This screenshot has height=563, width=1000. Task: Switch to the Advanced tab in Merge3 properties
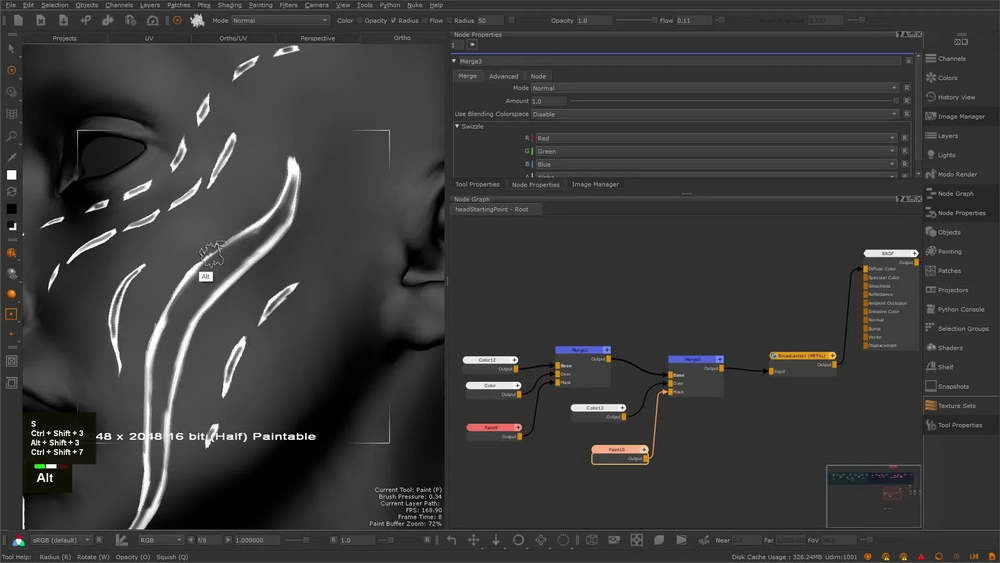tap(504, 76)
